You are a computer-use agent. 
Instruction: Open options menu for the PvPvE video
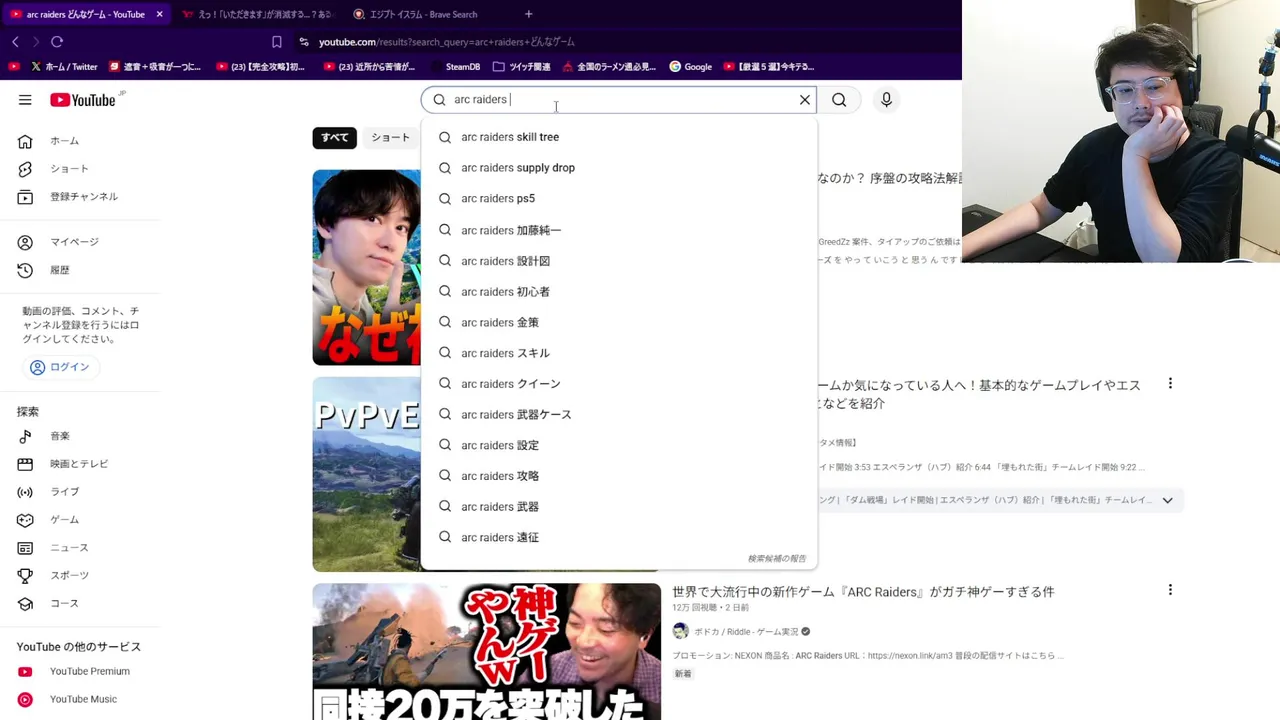1170,384
